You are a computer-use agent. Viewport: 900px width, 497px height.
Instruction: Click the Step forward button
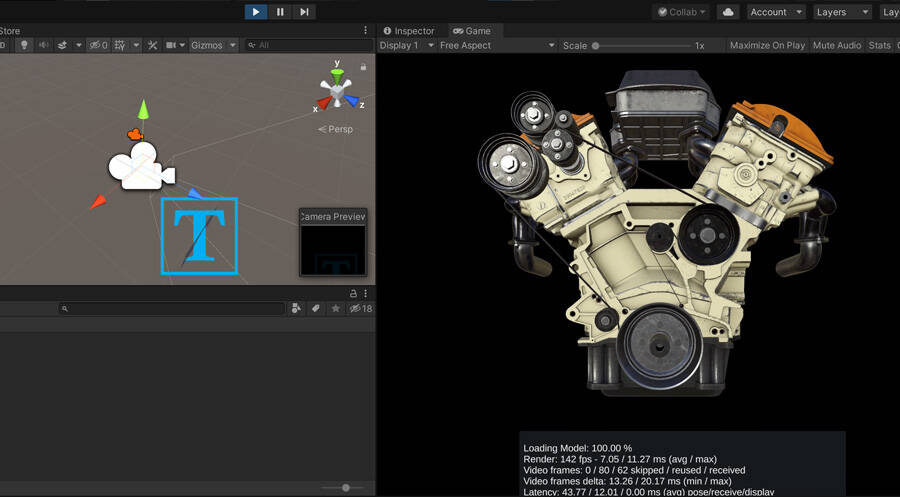[x=304, y=12]
